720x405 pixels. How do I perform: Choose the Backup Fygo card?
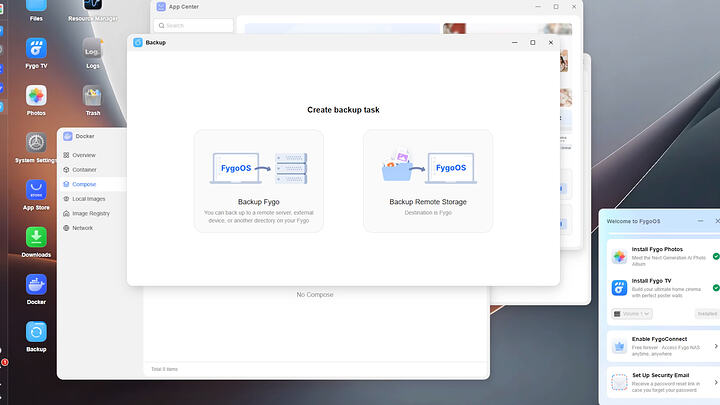point(259,181)
